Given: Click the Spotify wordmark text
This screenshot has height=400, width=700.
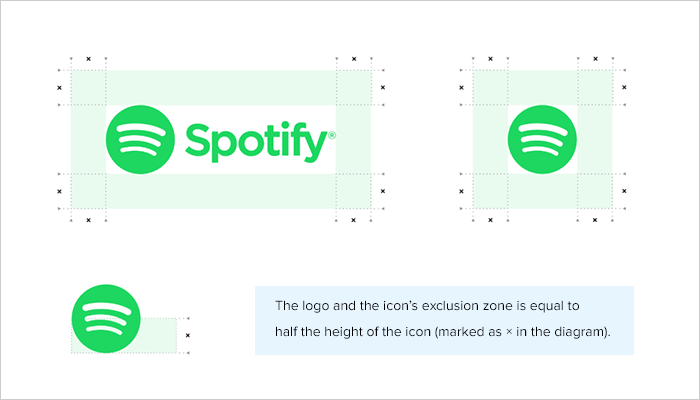Looking at the screenshot, I should coord(257,142).
